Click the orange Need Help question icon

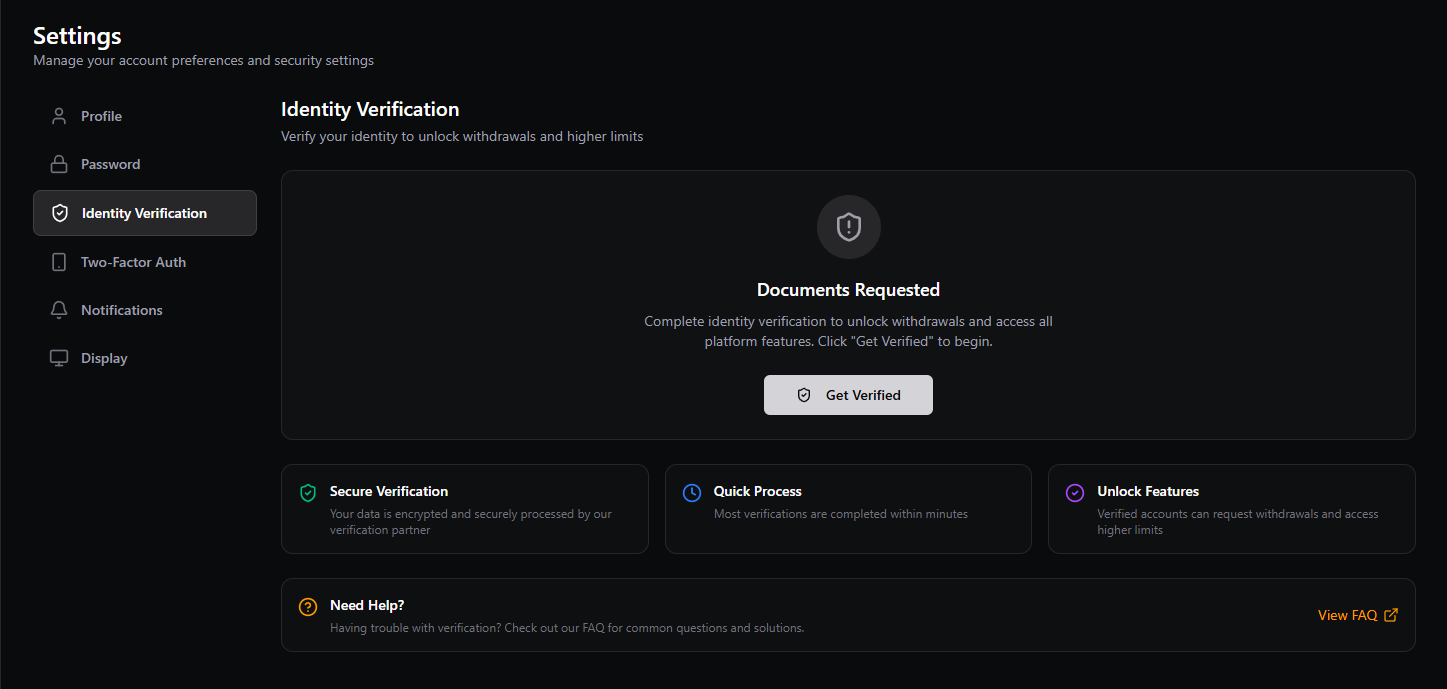coord(308,607)
